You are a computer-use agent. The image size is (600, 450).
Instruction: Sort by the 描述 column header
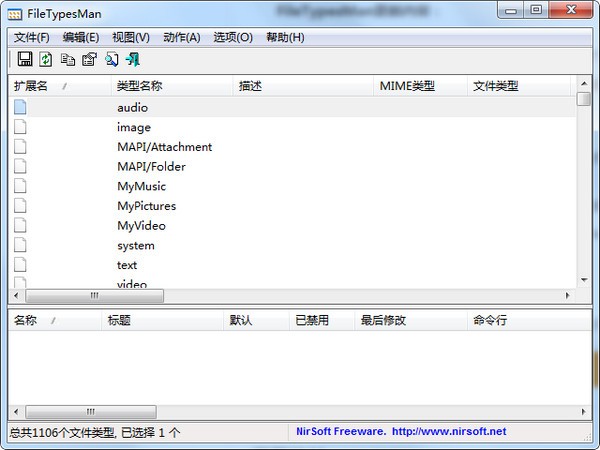point(303,86)
